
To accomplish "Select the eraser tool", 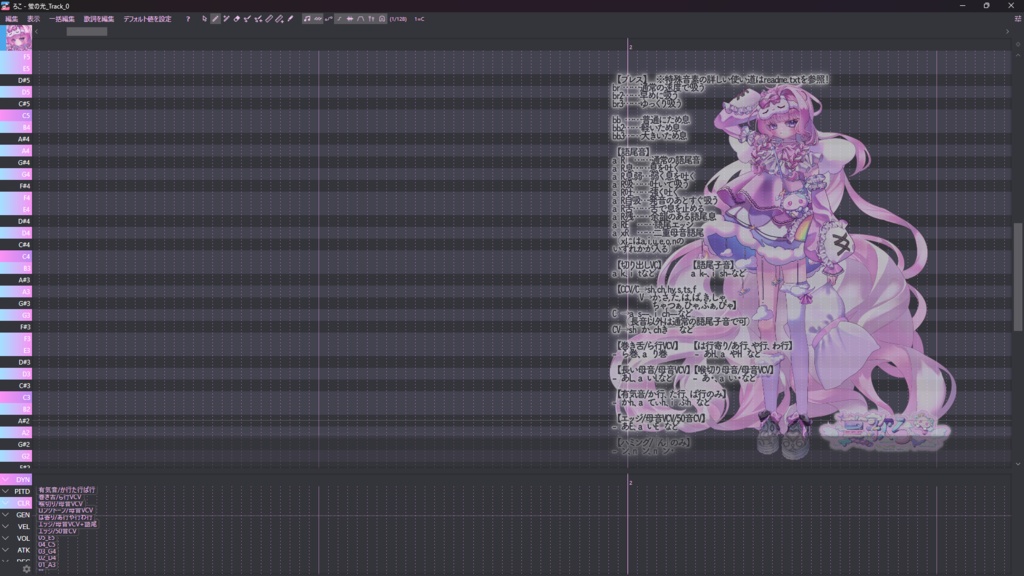I will pos(236,19).
